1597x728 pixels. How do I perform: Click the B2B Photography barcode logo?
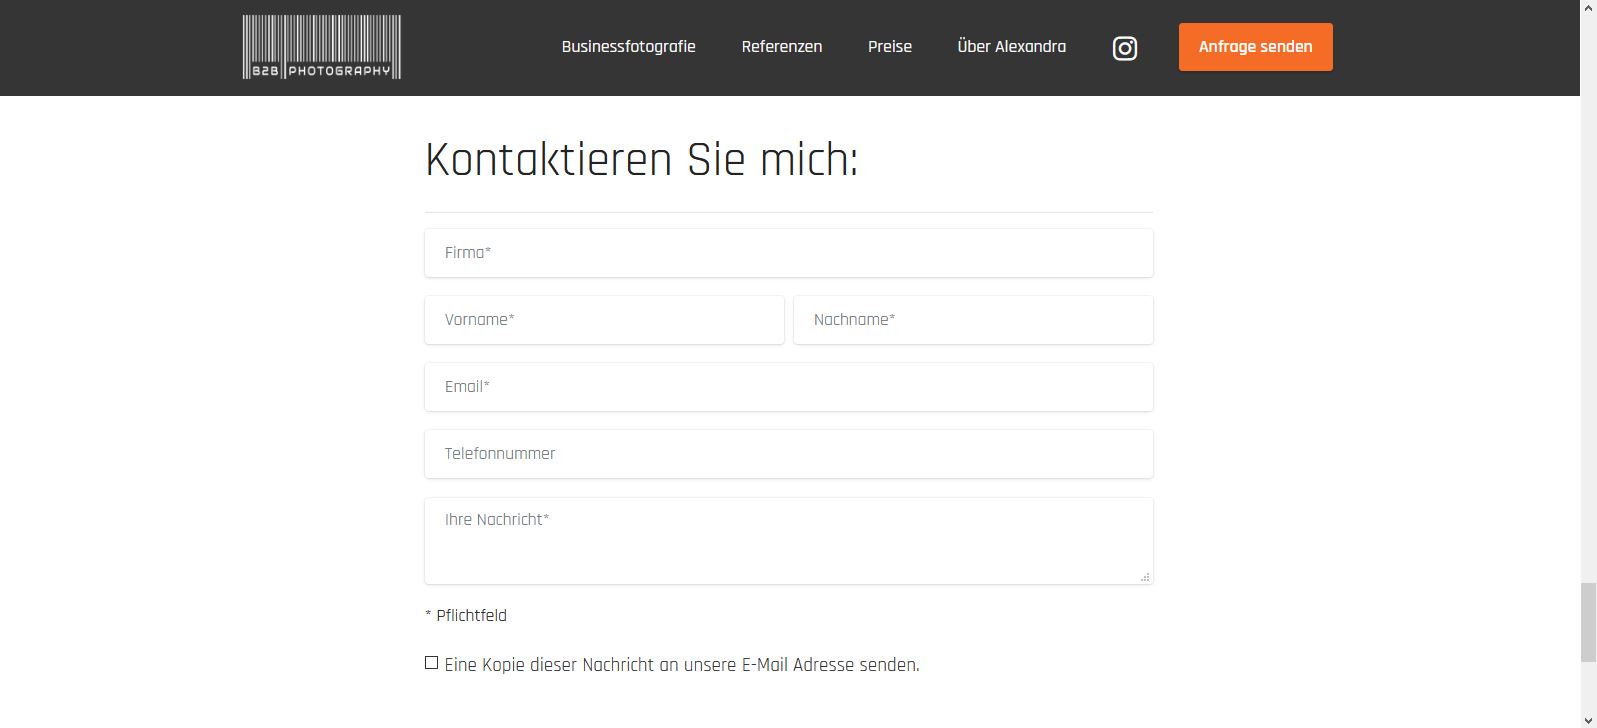click(321, 47)
